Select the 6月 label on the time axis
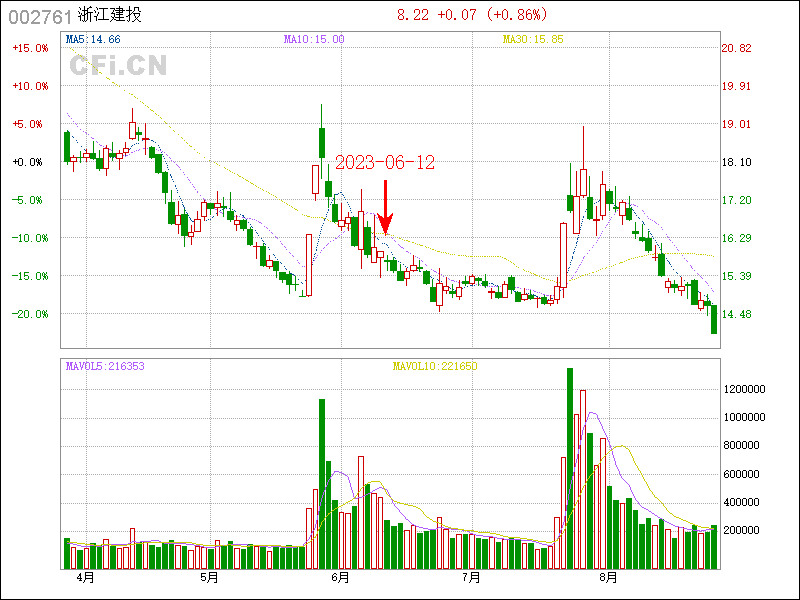The width and height of the screenshot is (800, 600). tap(340, 578)
